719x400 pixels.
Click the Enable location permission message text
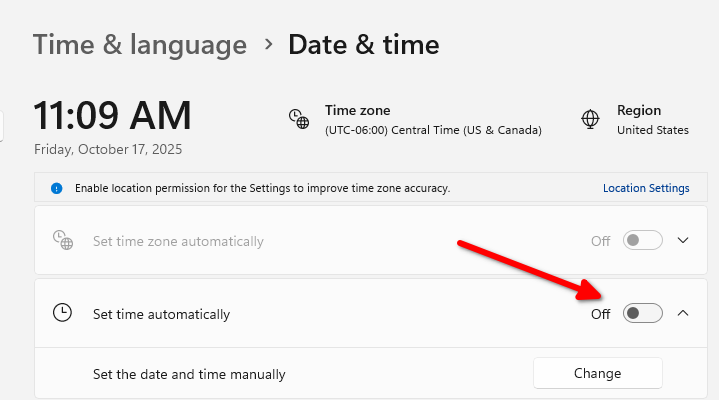(261, 188)
